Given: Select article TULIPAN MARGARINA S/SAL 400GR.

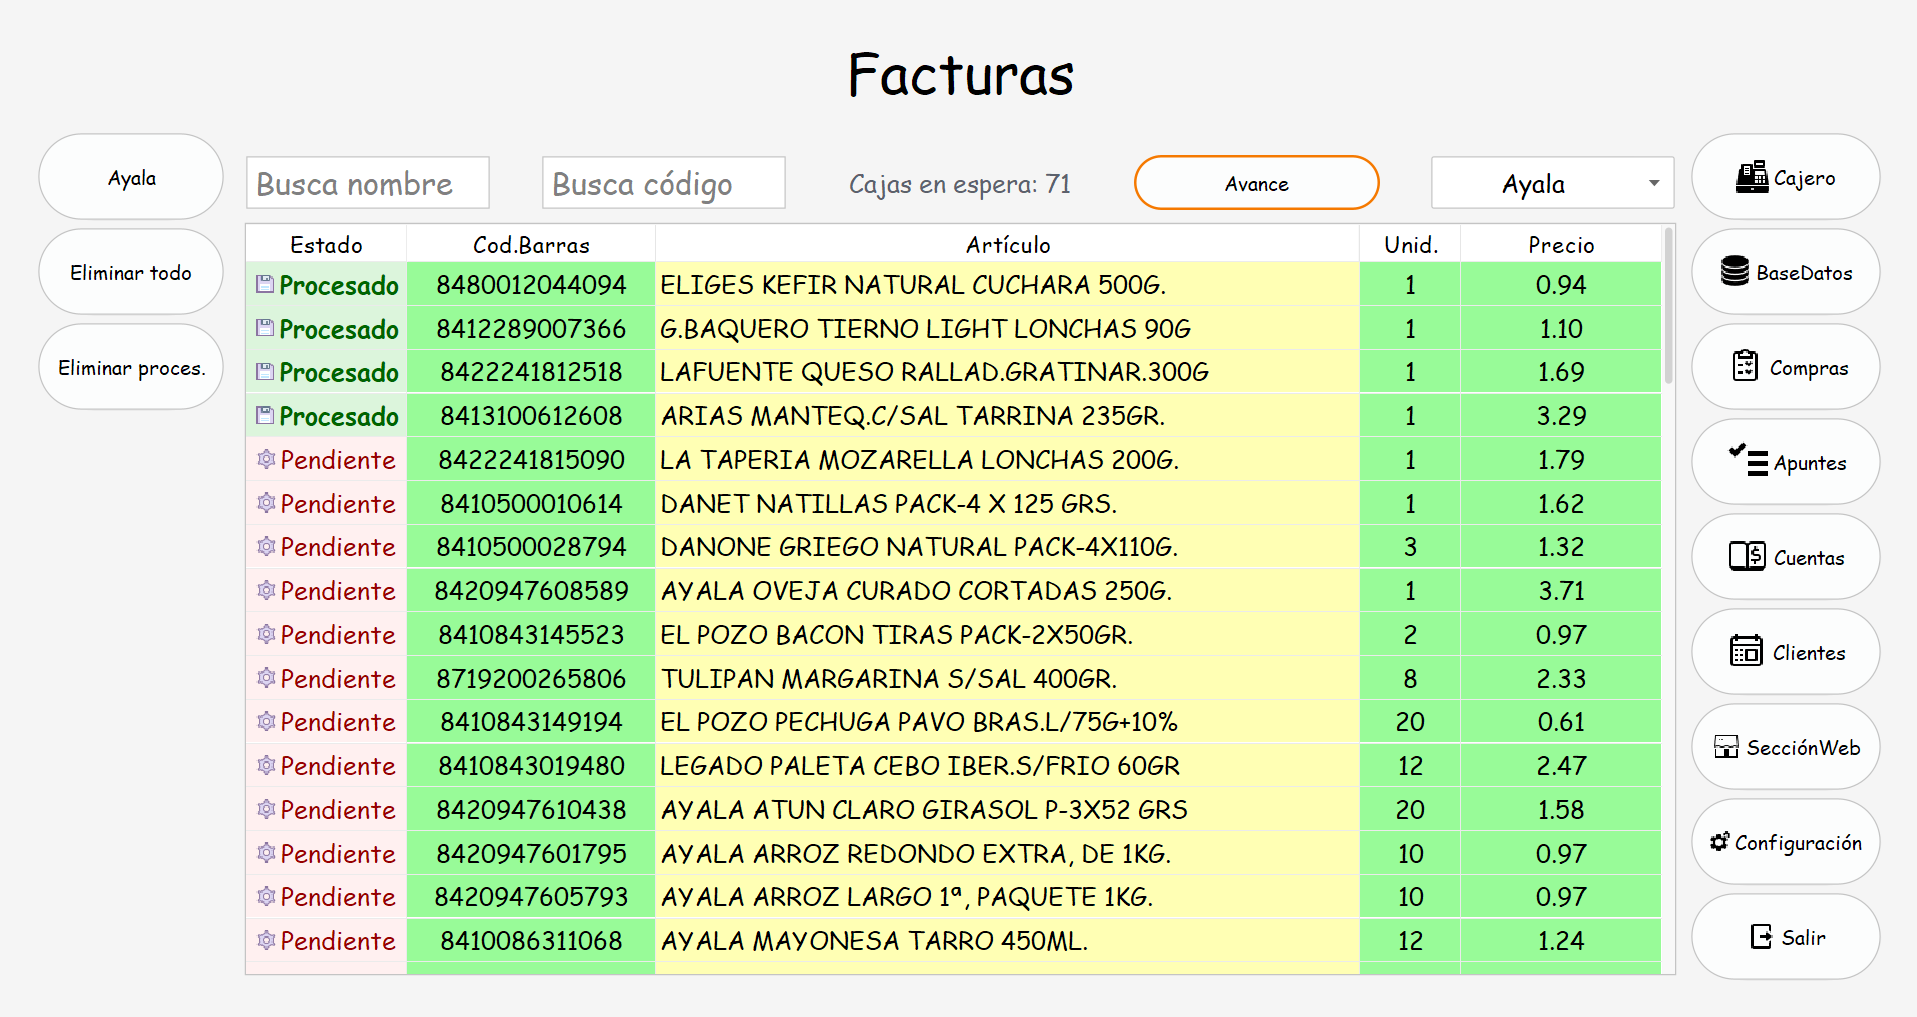Looking at the screenshot, I should tap(1008, 678).
